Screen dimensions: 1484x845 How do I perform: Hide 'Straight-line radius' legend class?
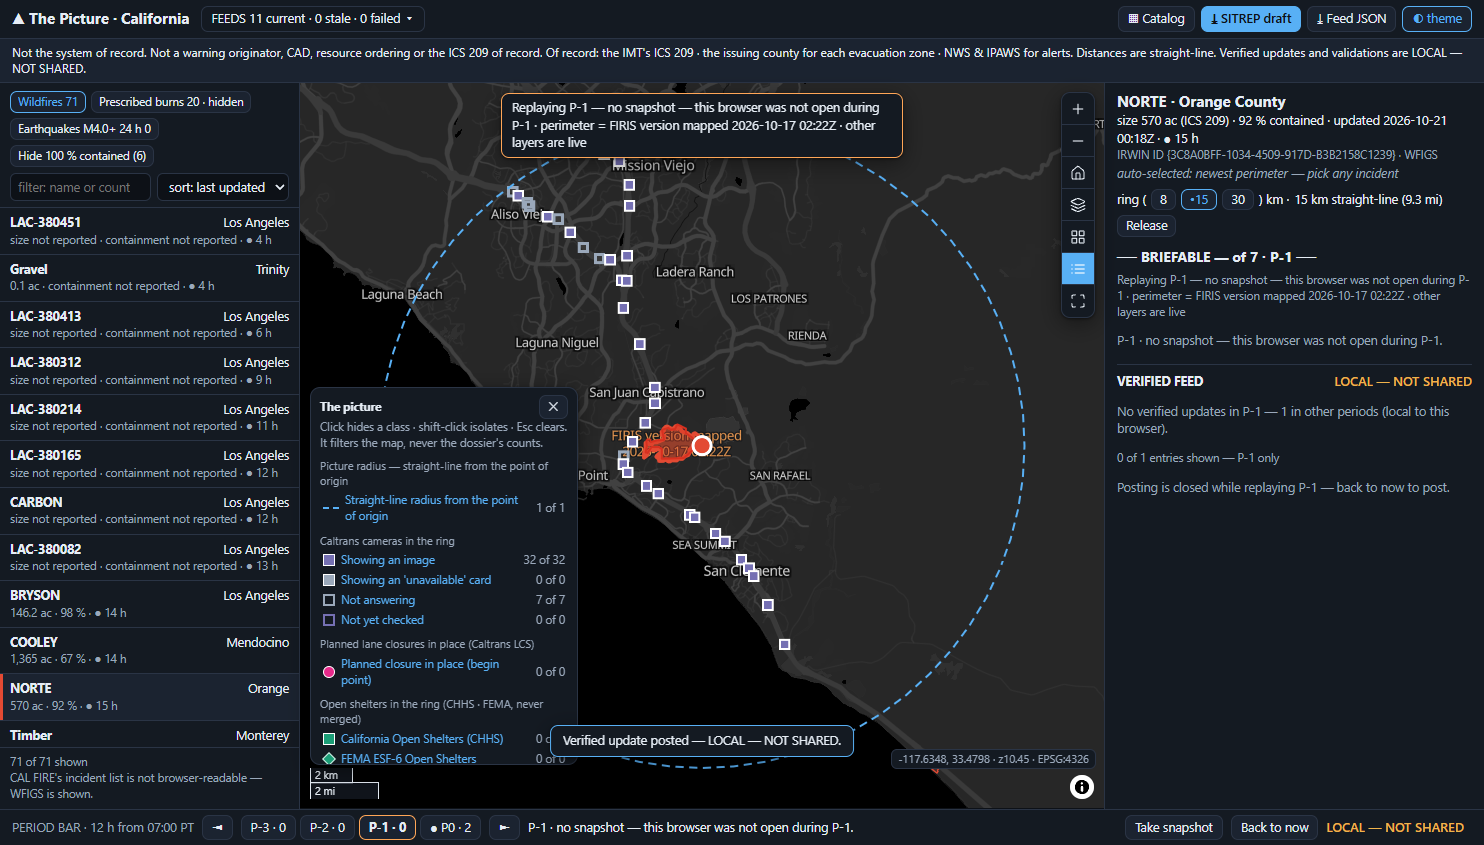[x=431, y=508]
